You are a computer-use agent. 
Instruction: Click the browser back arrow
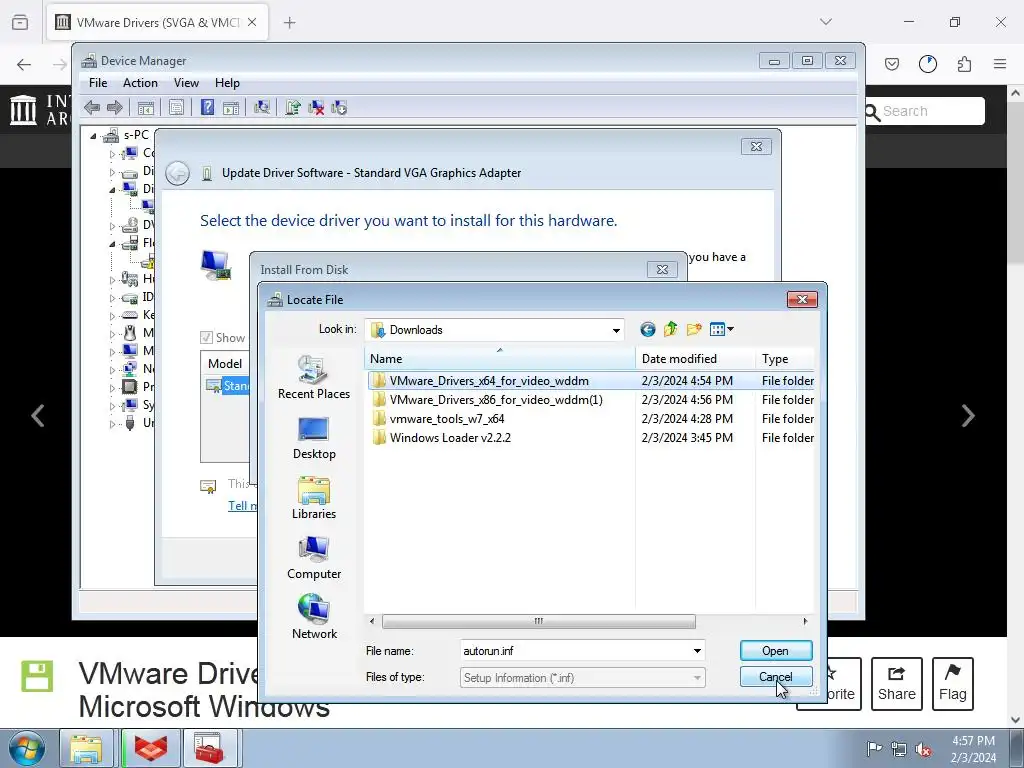(x=24, y=64)
